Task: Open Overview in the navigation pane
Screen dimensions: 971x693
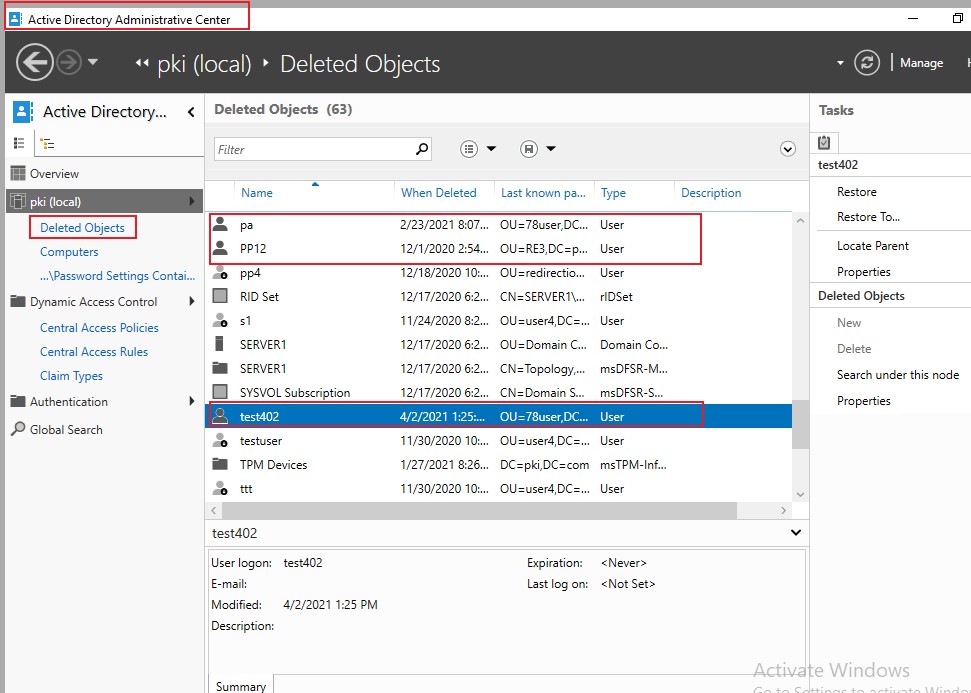Action: [x=54, y=173]
